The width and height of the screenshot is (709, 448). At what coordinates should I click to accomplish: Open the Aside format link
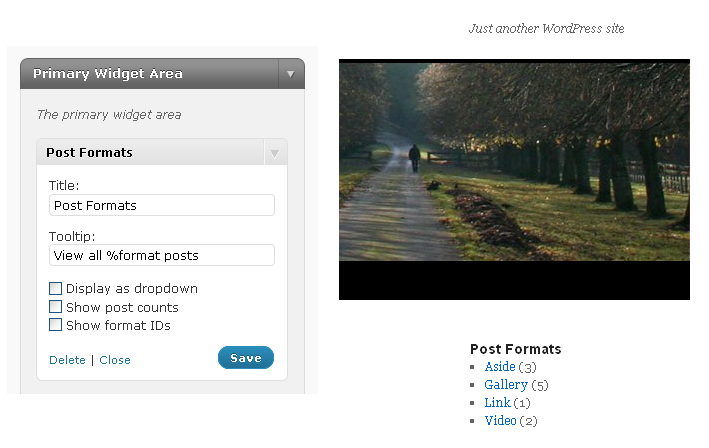tap(500, 367)
